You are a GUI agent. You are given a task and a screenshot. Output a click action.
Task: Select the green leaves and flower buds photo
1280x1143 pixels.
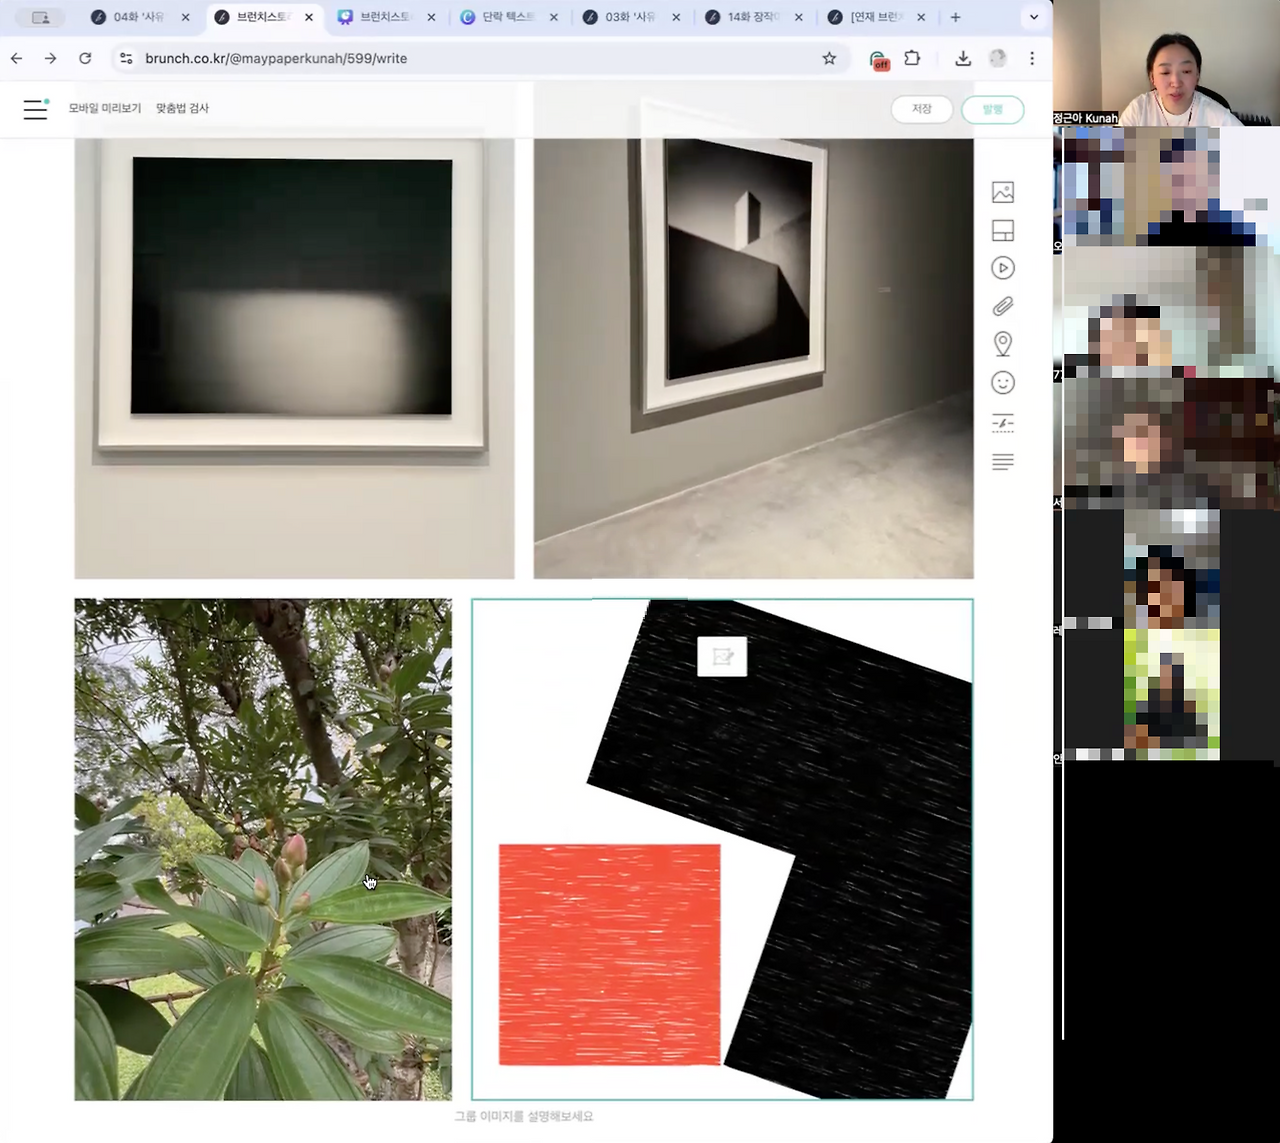tap(263, 849)
